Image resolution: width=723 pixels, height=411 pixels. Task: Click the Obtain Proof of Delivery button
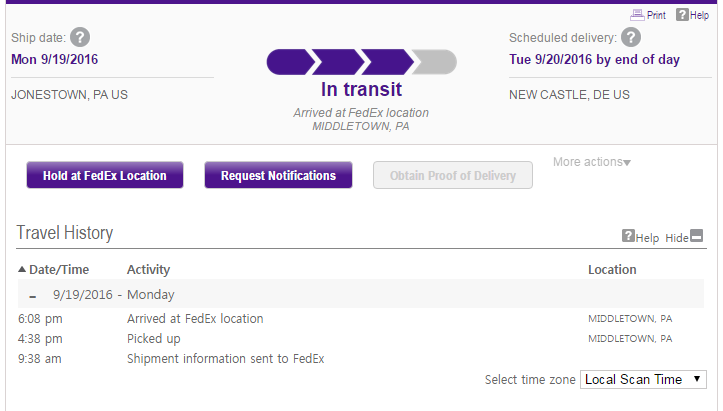[453, 176]
